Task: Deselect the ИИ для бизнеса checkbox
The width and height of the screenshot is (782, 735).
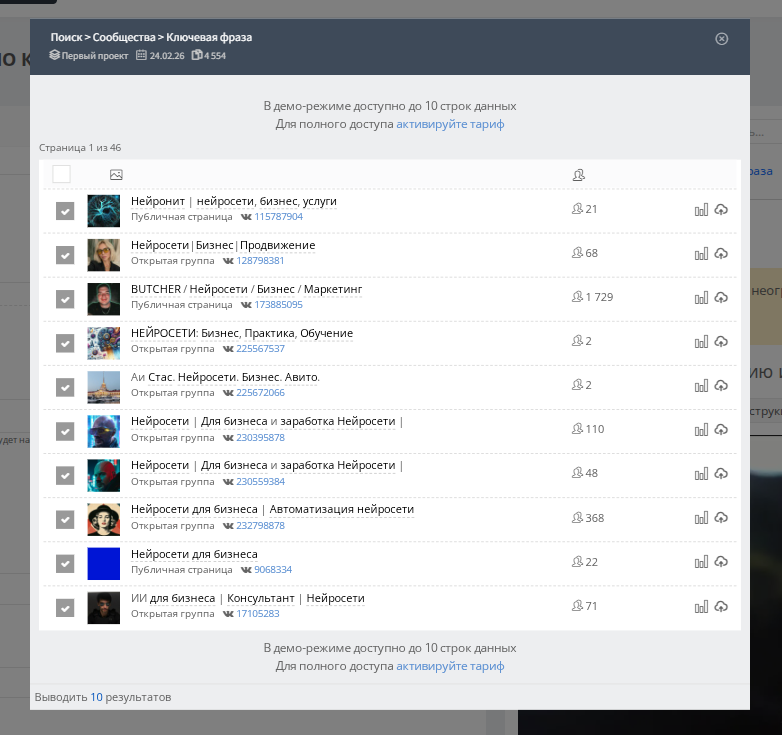Action: 65,607
